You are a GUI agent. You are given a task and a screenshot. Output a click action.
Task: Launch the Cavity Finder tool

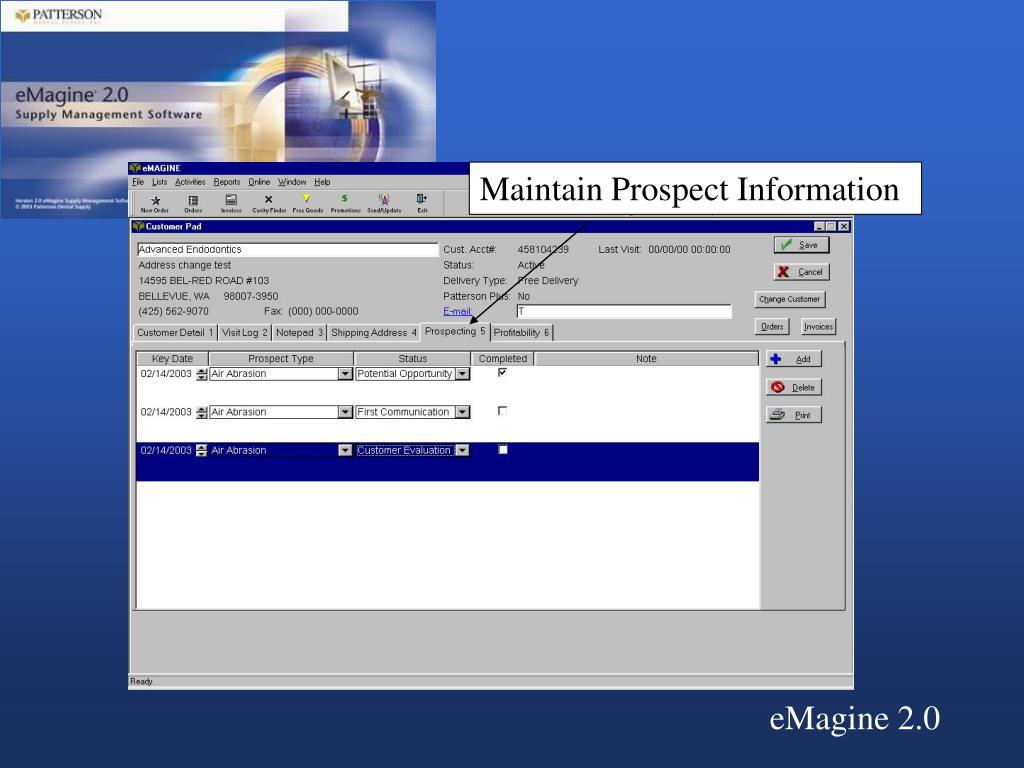[x=269, y=204]
